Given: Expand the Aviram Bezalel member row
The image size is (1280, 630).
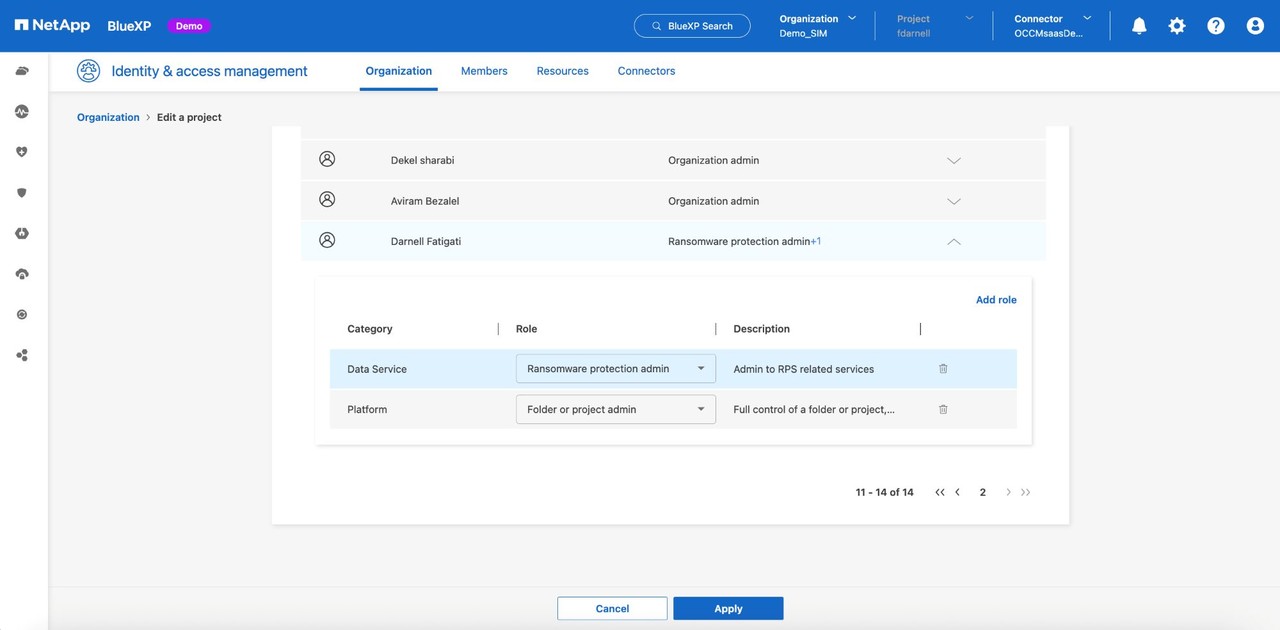Looking at the screenshot, I should pos(953,201).
